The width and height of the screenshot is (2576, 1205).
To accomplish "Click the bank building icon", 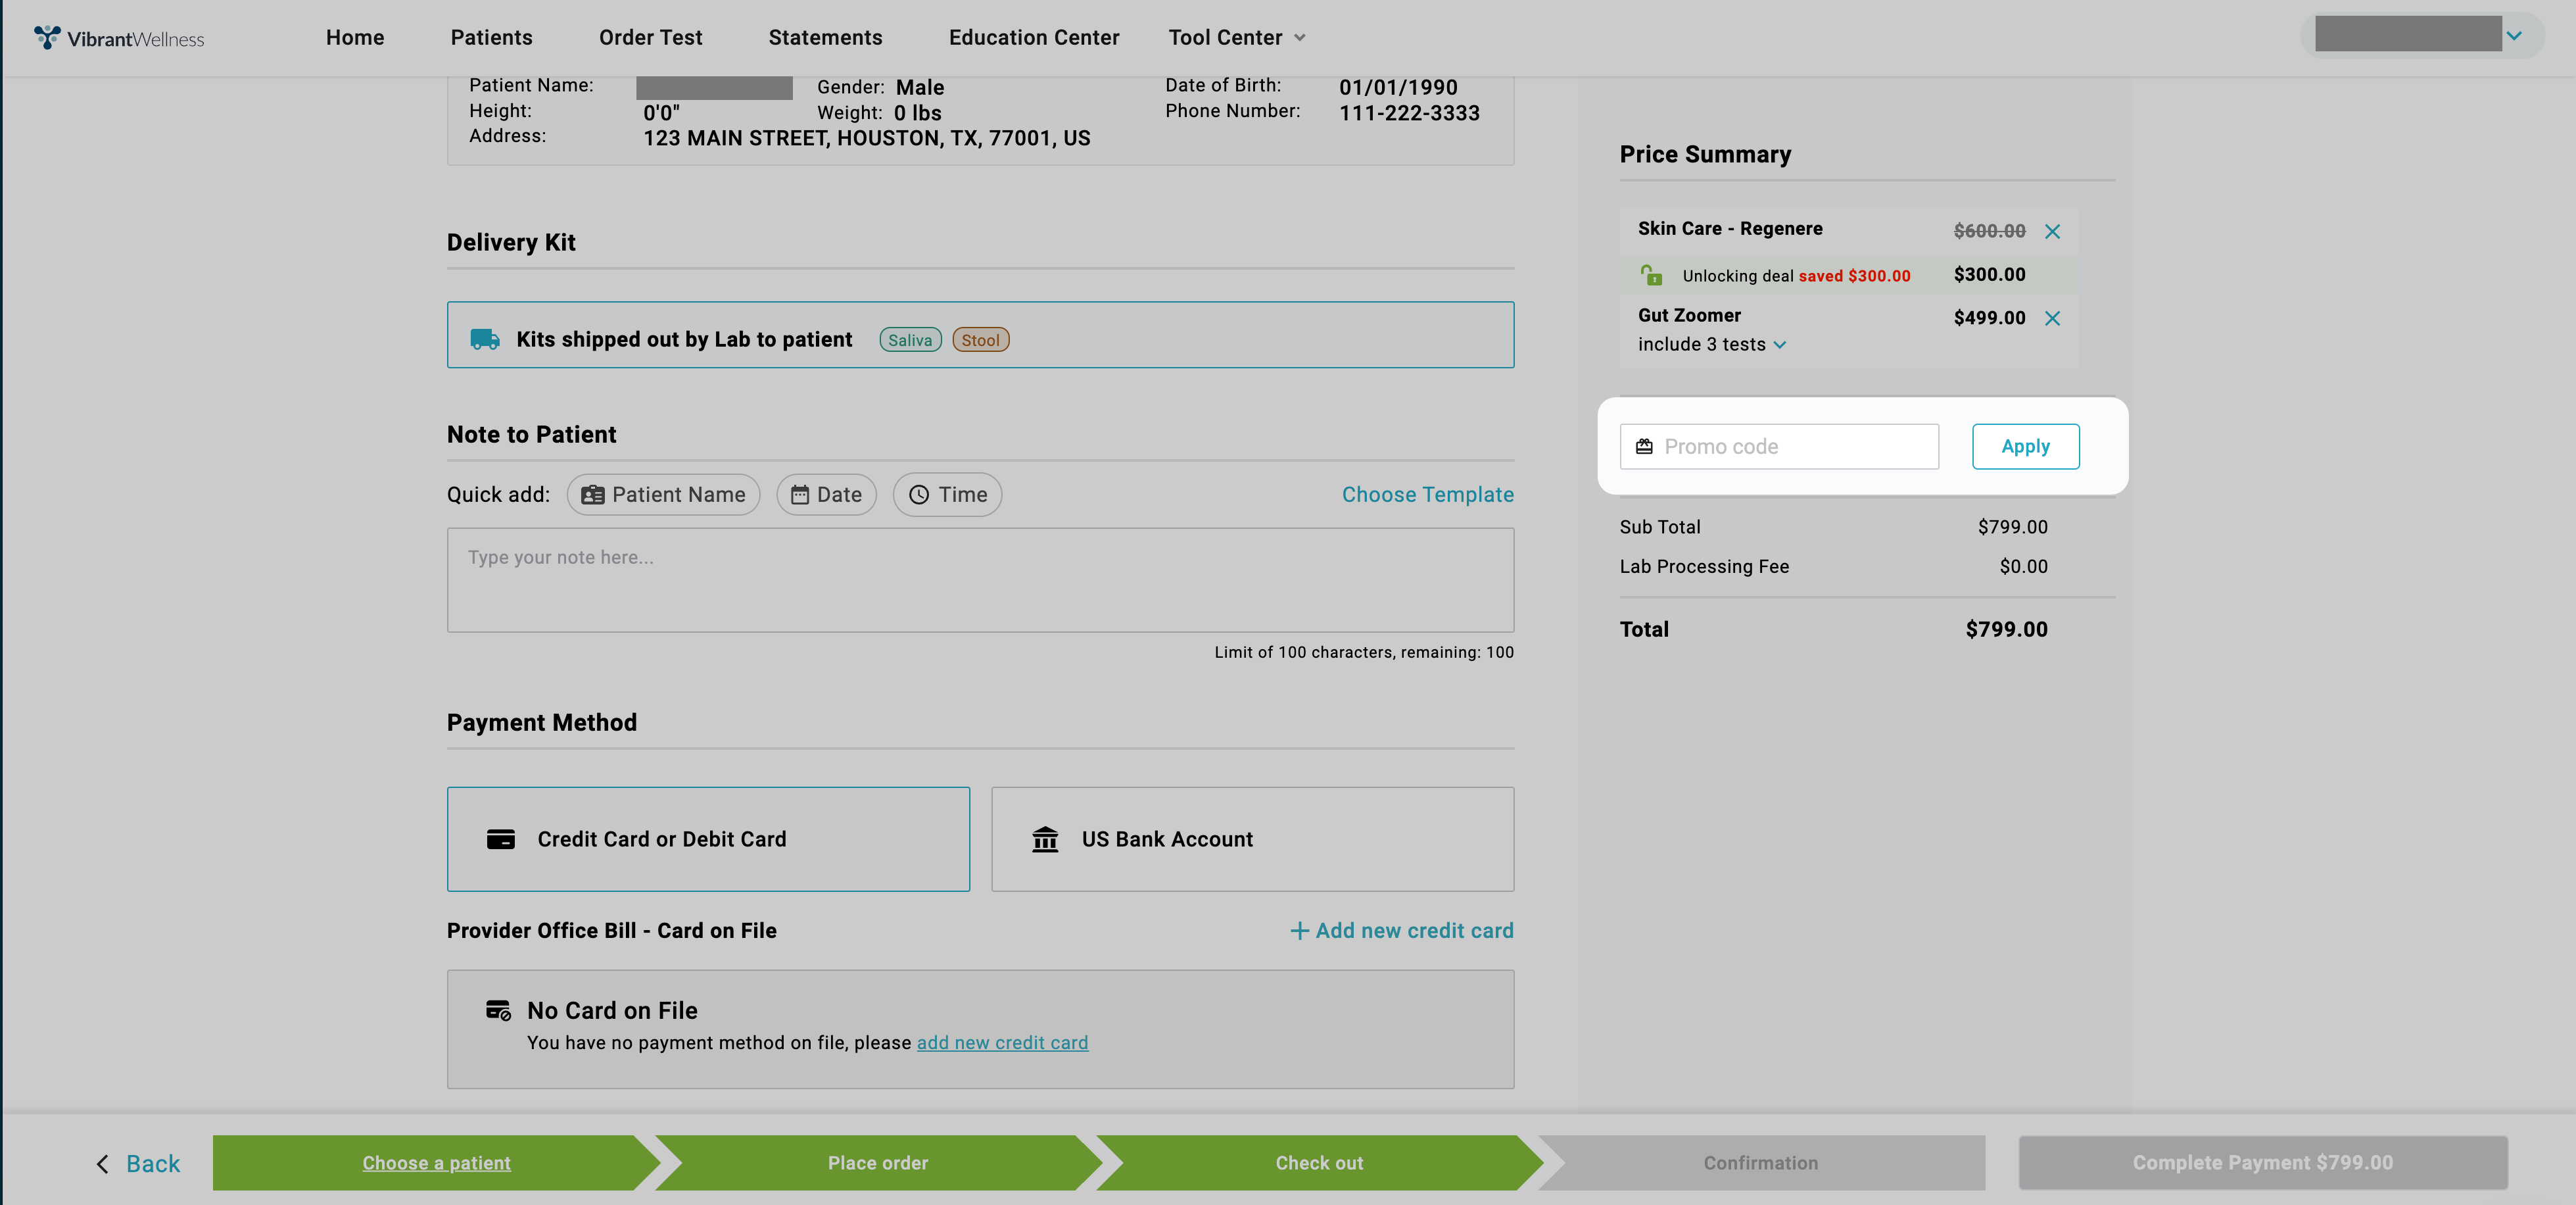I will click(x=1045, y=839).
